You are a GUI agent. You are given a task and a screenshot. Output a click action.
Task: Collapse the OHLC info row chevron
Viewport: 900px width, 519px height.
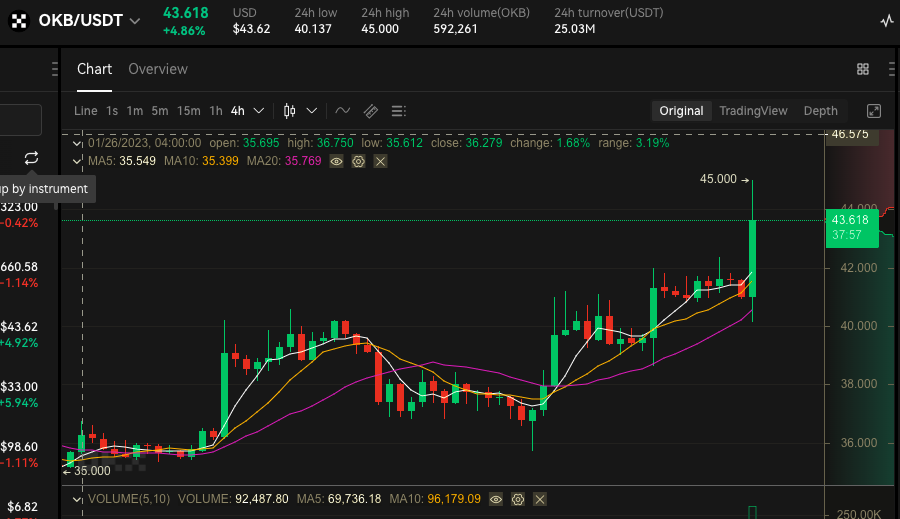77,143
